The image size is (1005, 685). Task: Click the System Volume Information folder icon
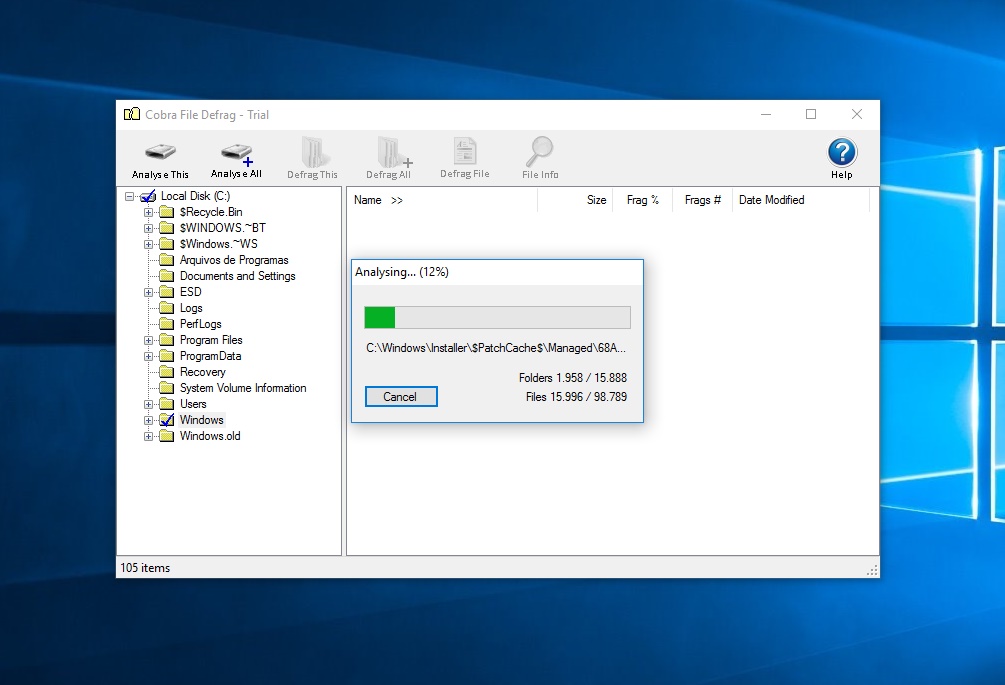[x=167, y=388]
